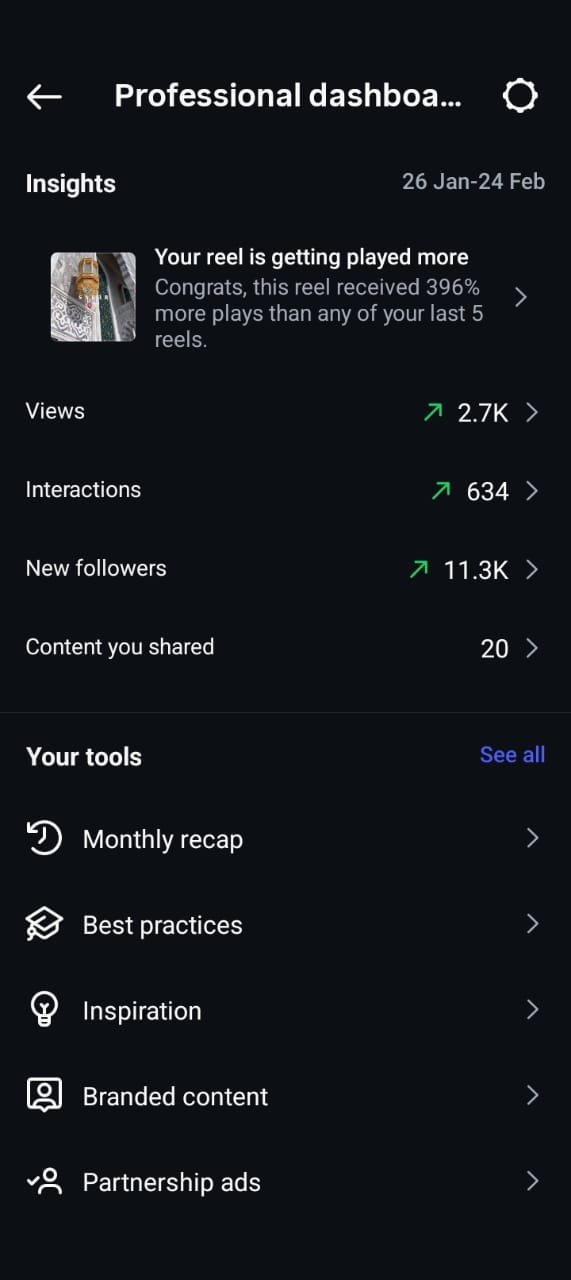571x1280 pixels.
Task: Expand the New followers 11.3K chevron
Action: pyautogui.click(x=532, y=569)
